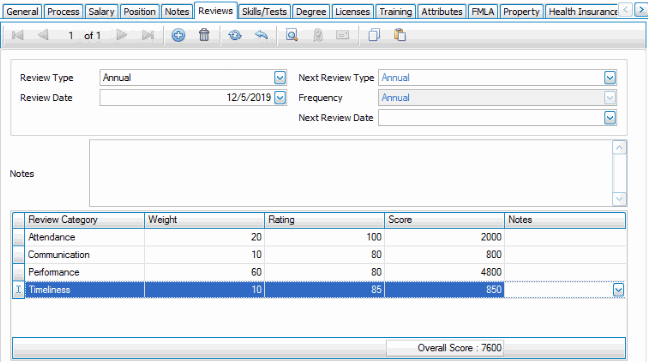Viewport: 648px width, 362px height.
Task: Click the undo arrow icon
Action: click(261, 36)
